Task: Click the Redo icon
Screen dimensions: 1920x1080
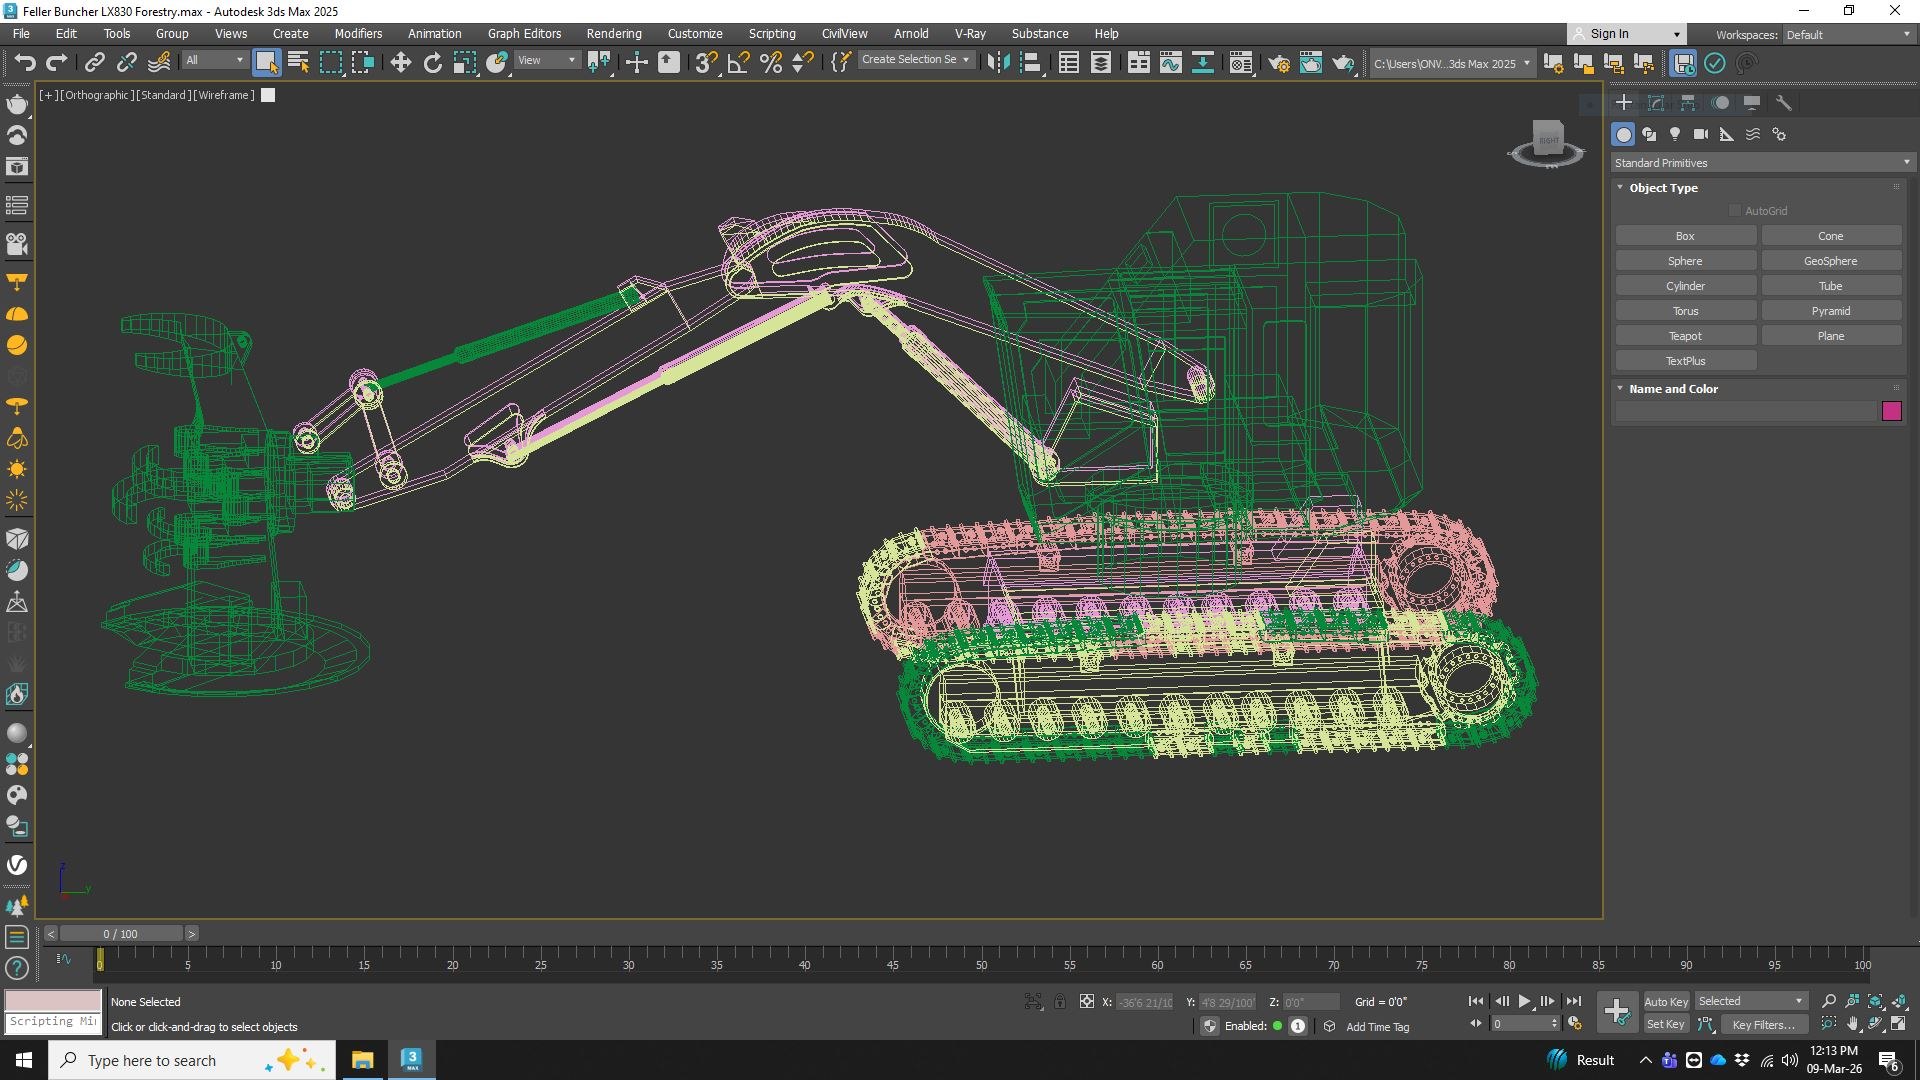Action: coord(57,63)
